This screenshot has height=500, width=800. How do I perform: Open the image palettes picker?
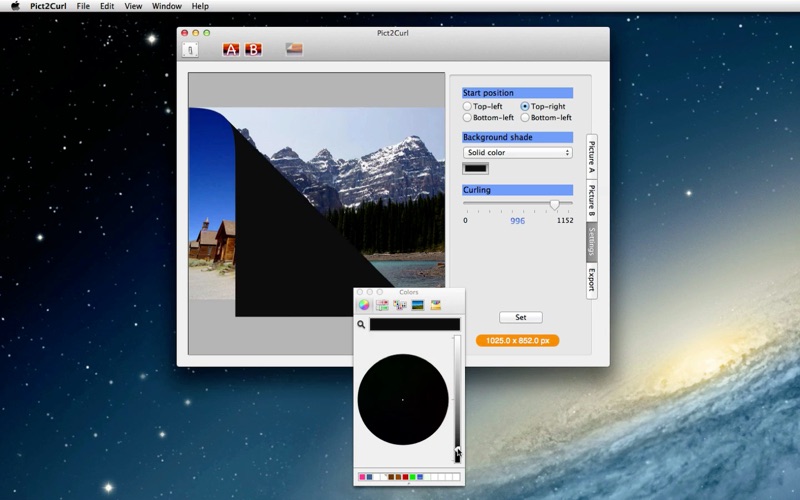coord(417,305)
